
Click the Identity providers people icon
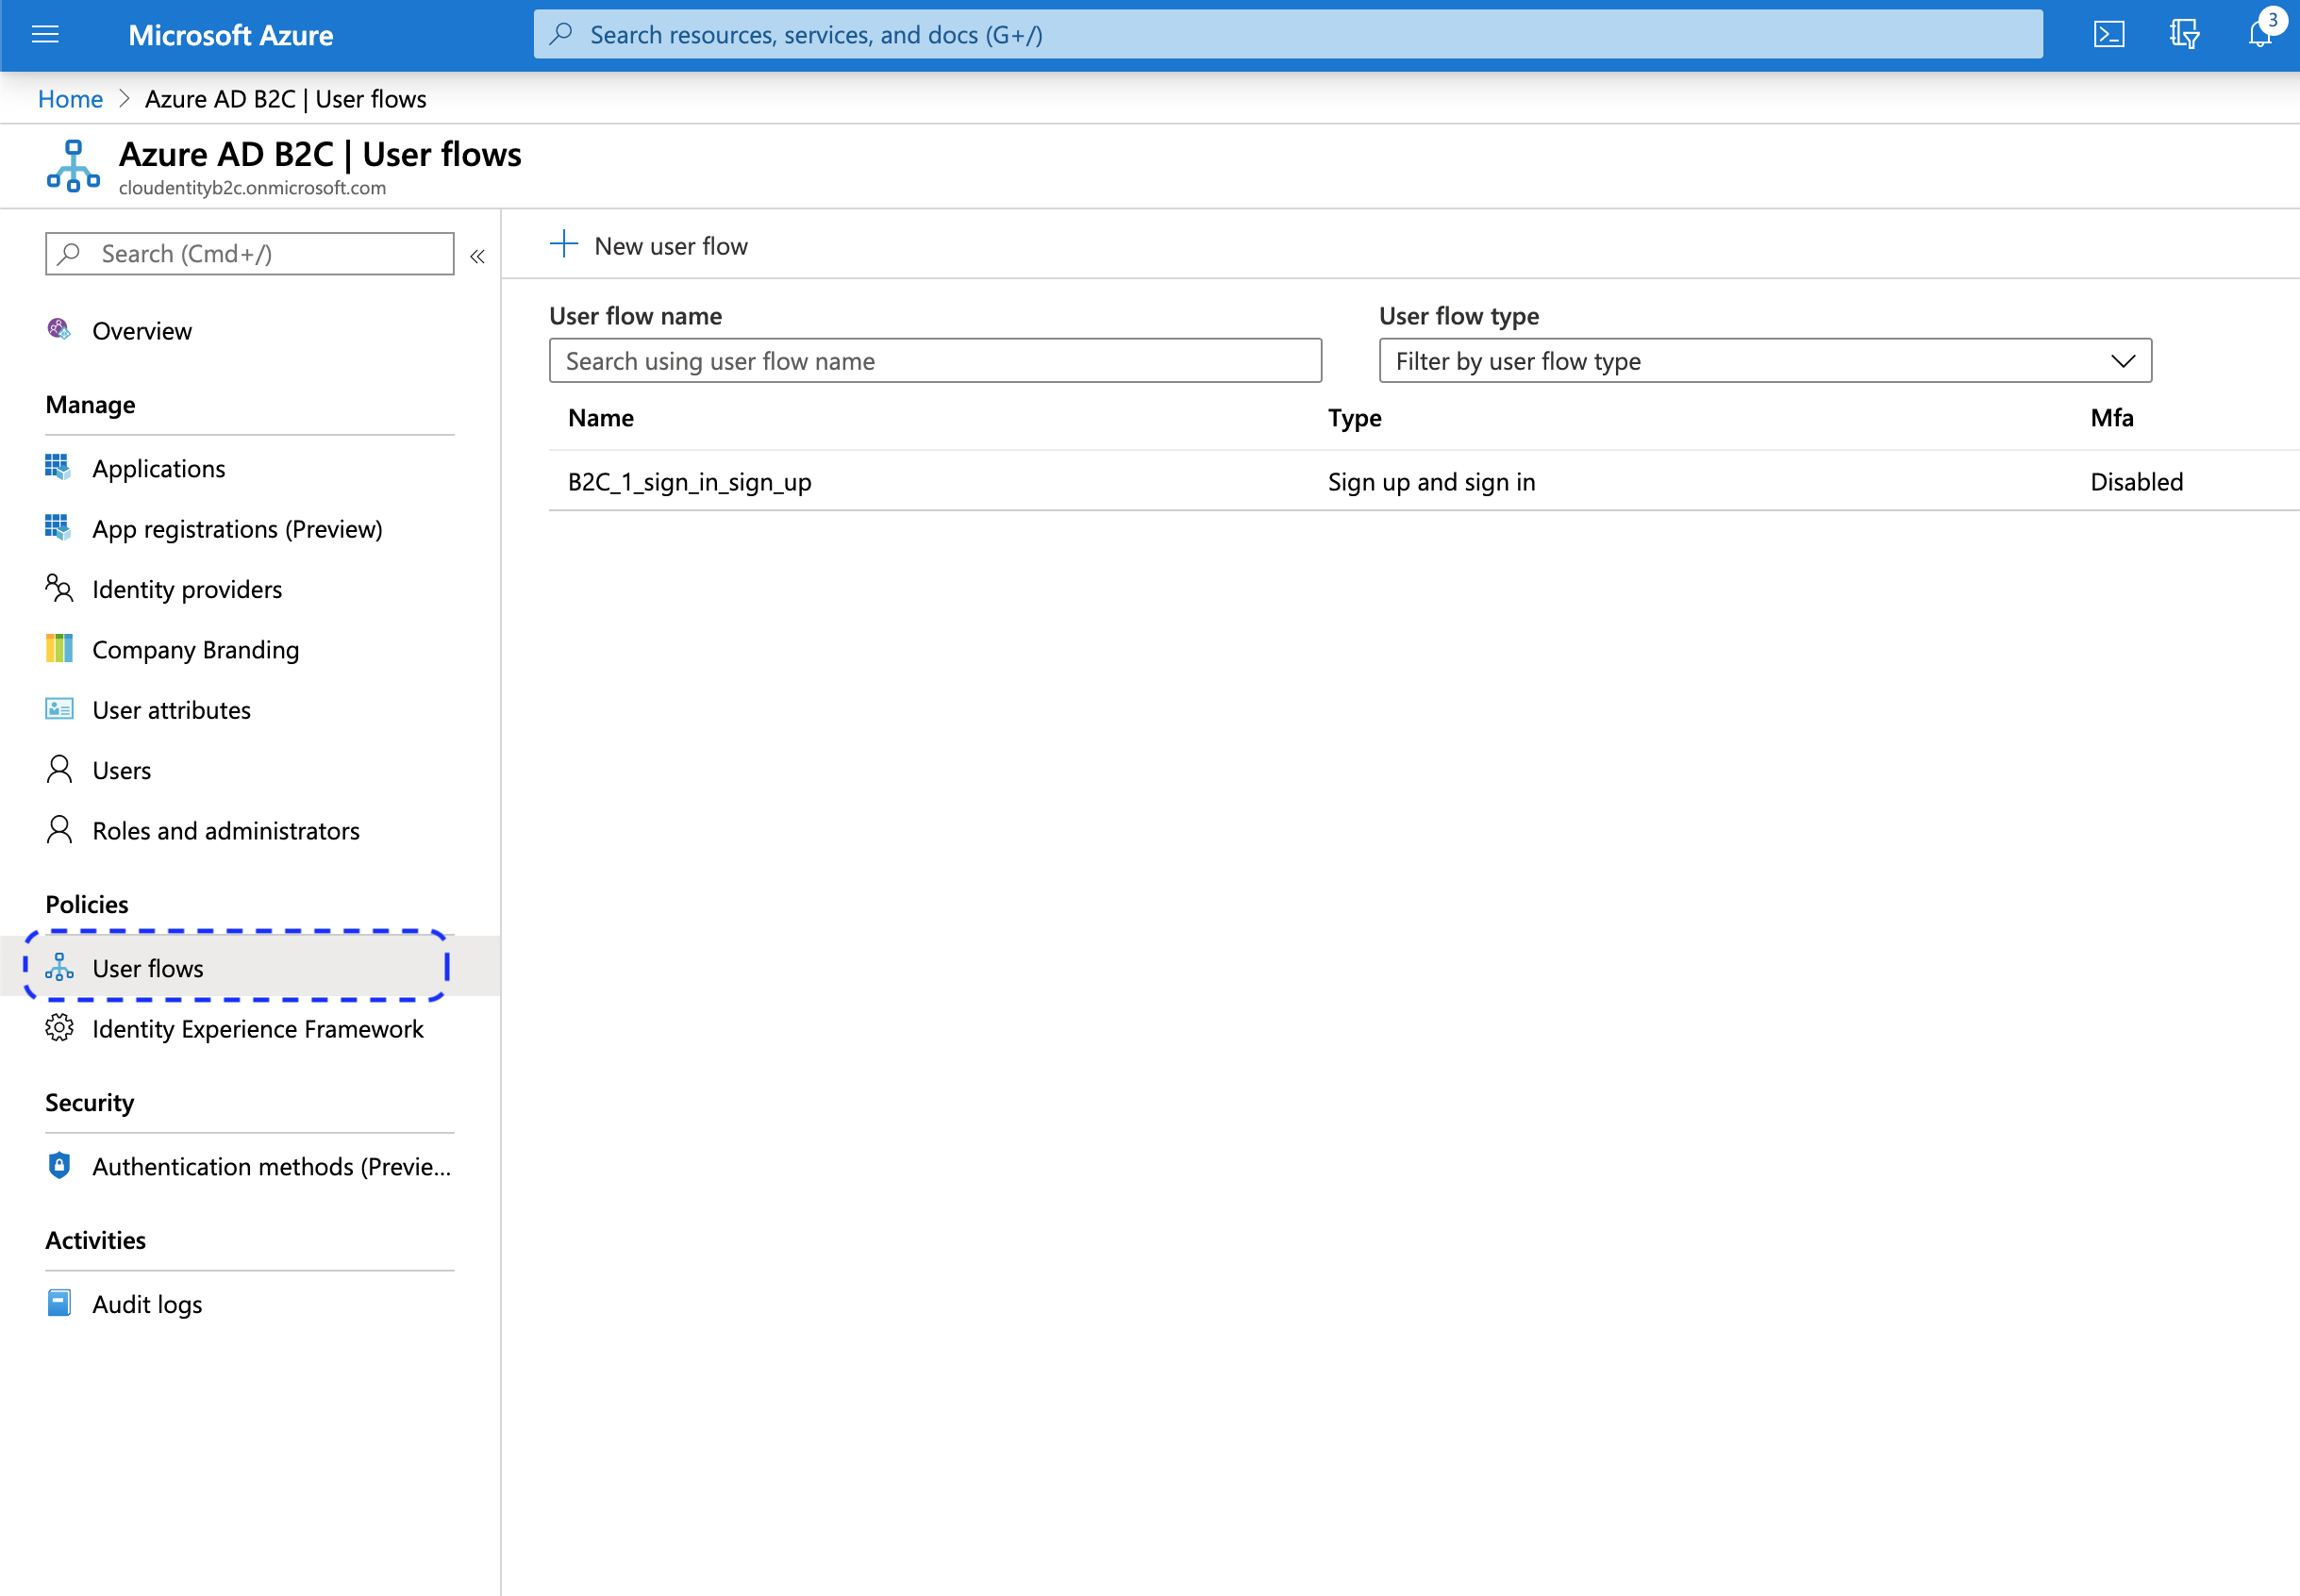click(x=59, y=588)
